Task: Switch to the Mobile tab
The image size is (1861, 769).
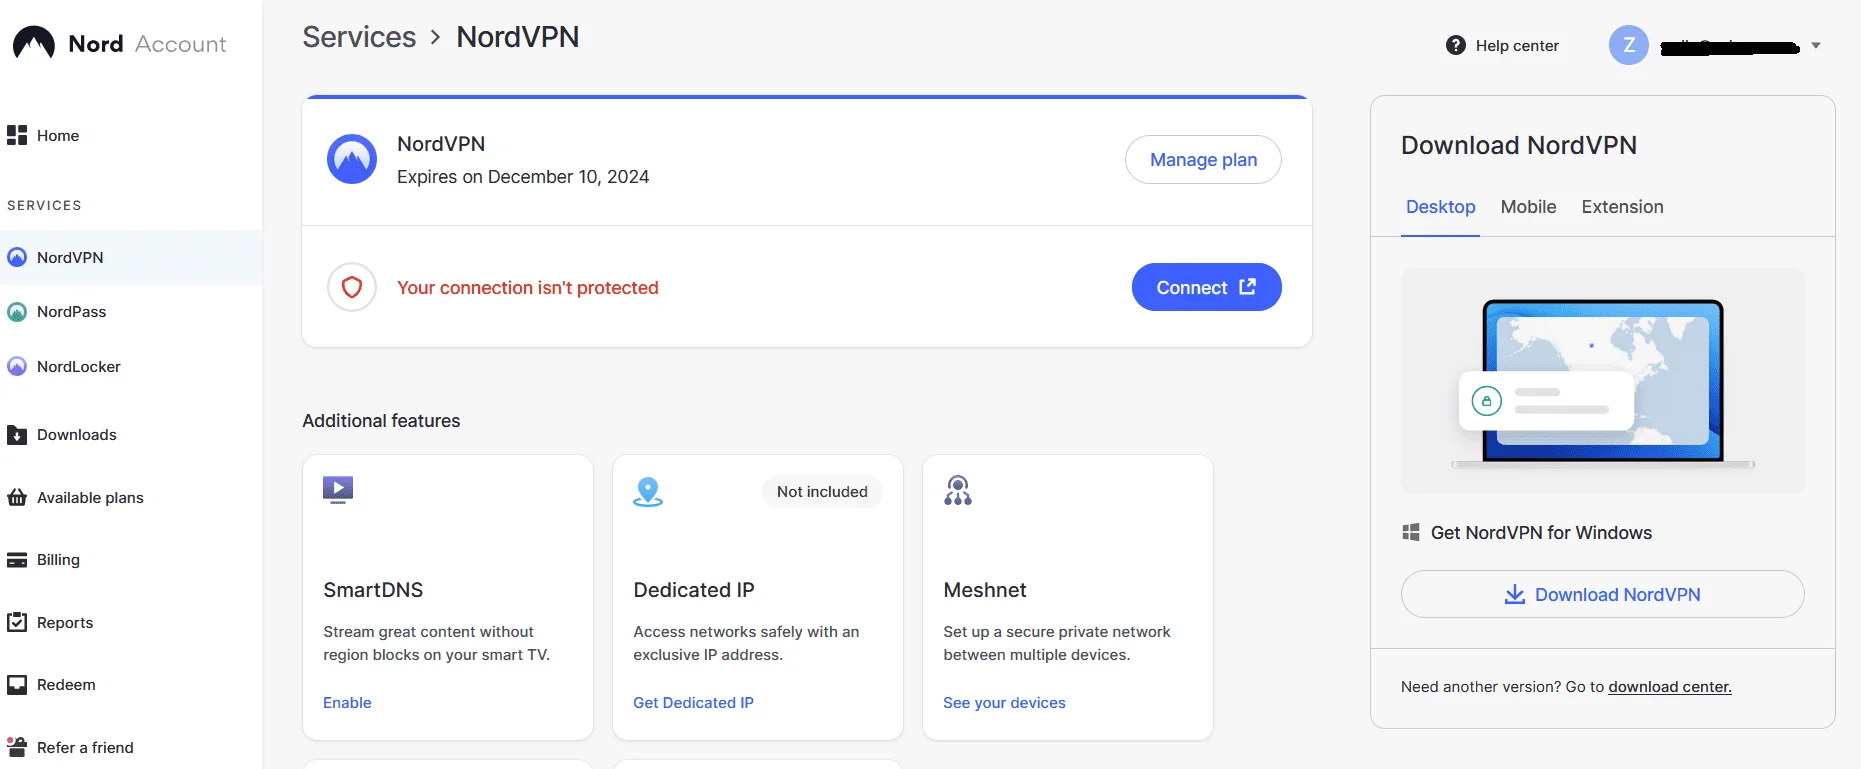Action: (x=1528, y=207)
